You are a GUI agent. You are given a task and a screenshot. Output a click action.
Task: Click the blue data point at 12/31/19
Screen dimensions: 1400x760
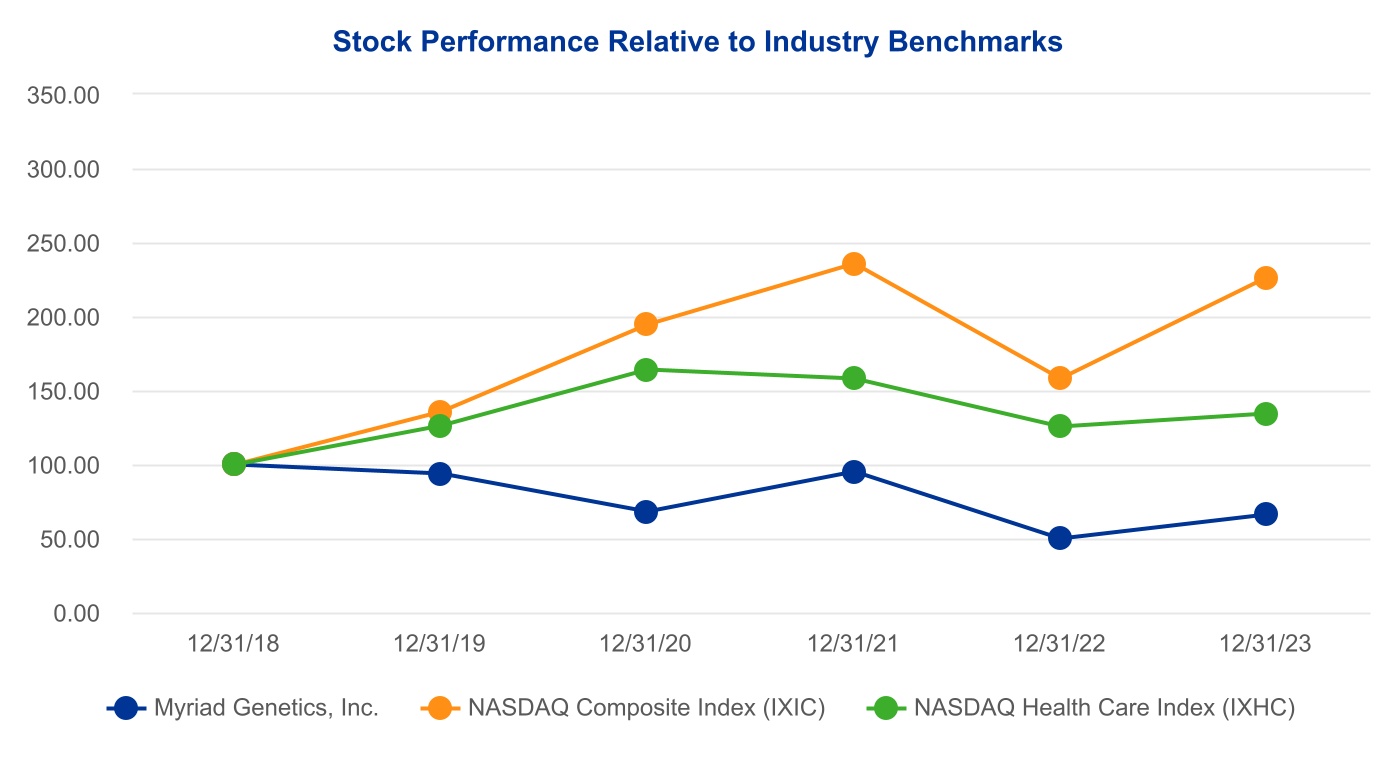(x=440, y=474)
